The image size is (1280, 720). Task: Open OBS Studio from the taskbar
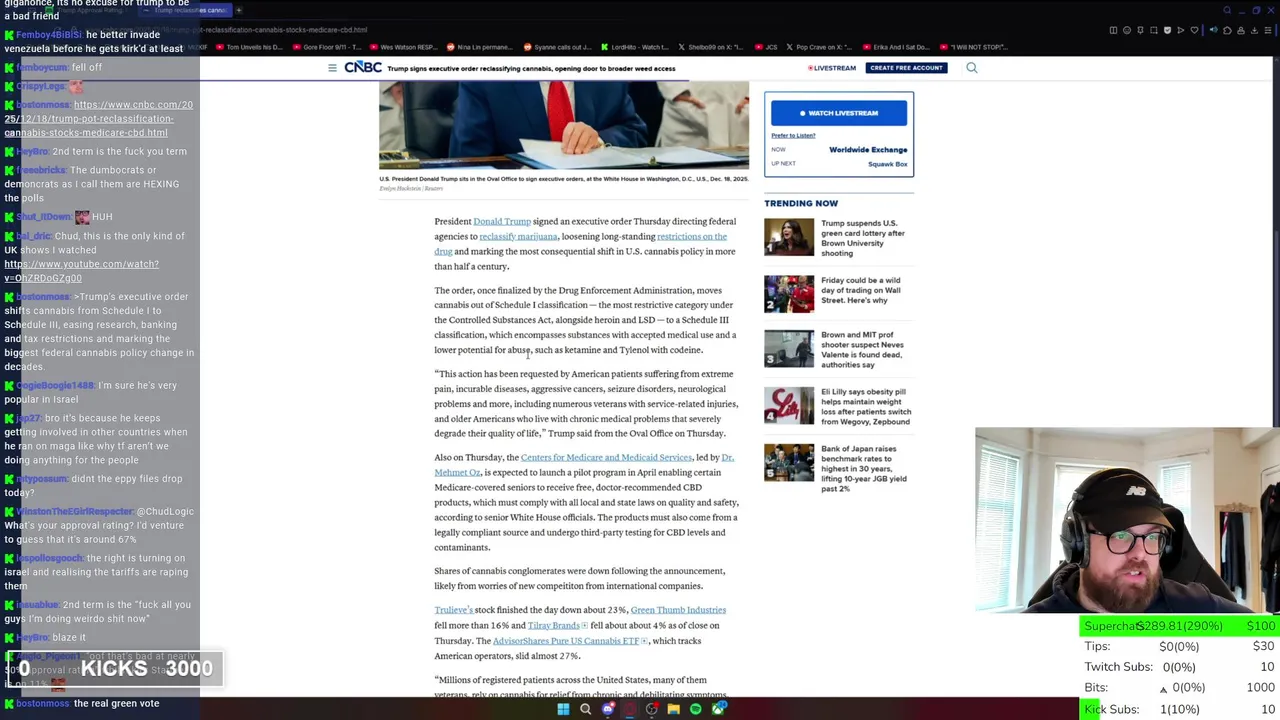coord(652,709)
